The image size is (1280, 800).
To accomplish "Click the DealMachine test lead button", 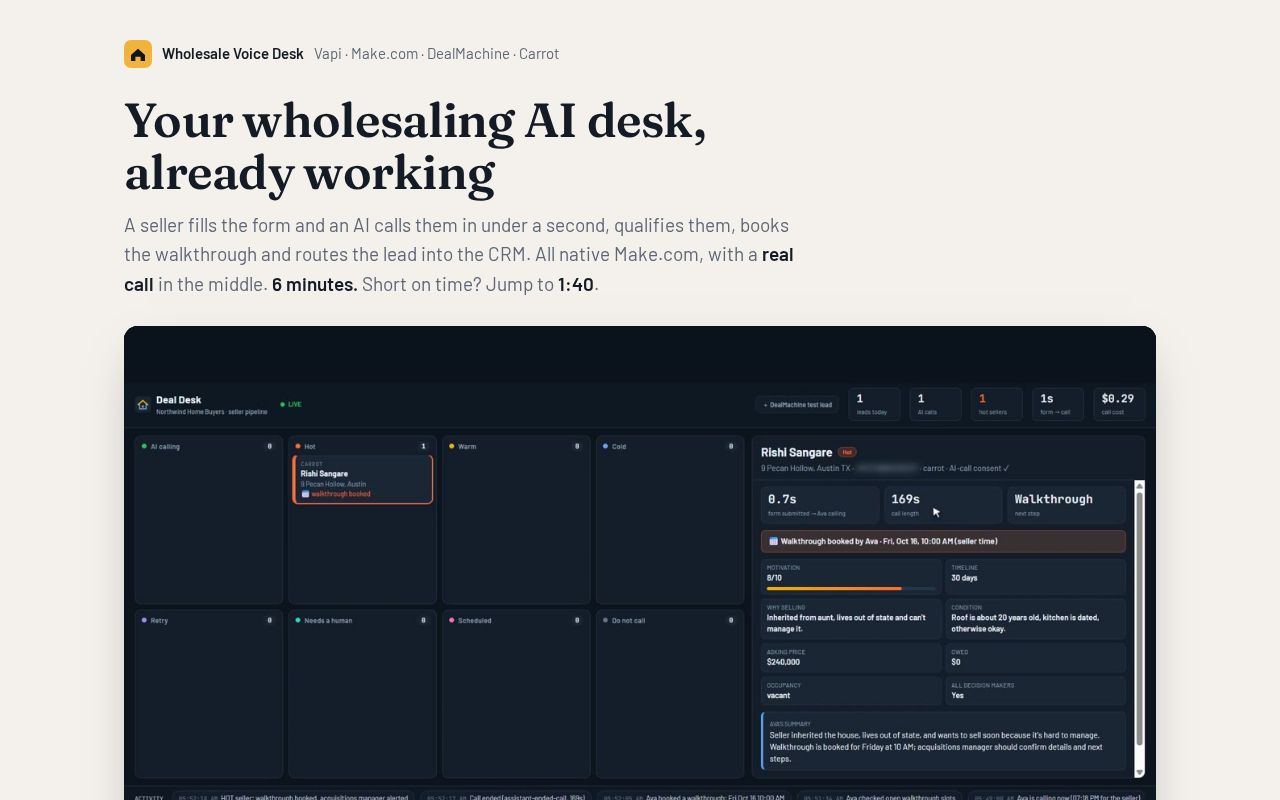I will click(x=797, y=405).
